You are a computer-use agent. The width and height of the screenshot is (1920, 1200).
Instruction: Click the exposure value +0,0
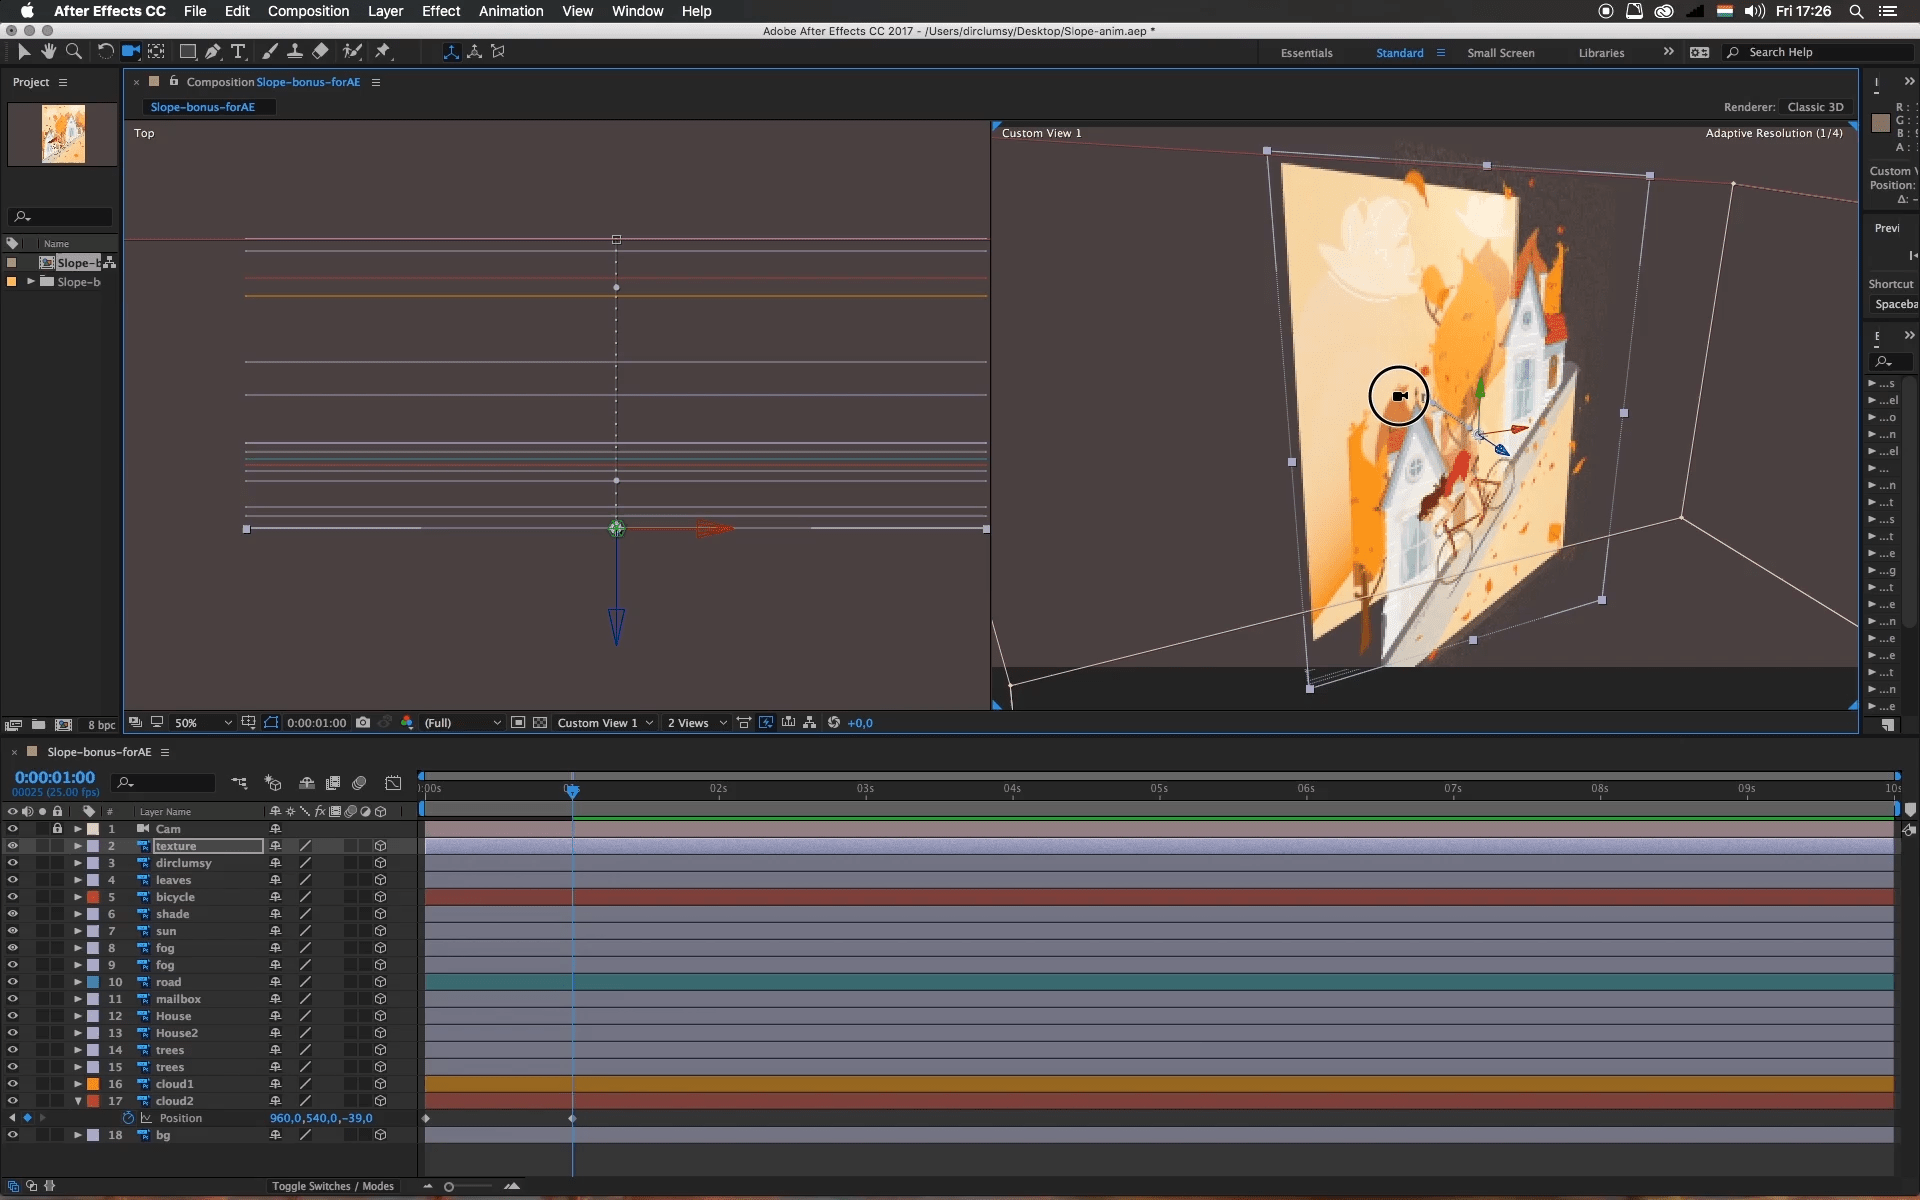(x=860, y=723)
